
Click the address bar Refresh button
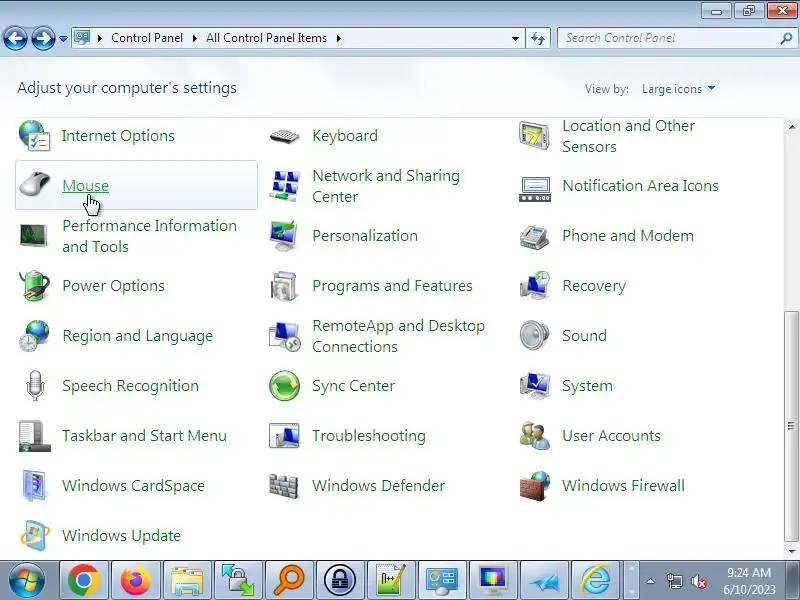pos(538,38)
